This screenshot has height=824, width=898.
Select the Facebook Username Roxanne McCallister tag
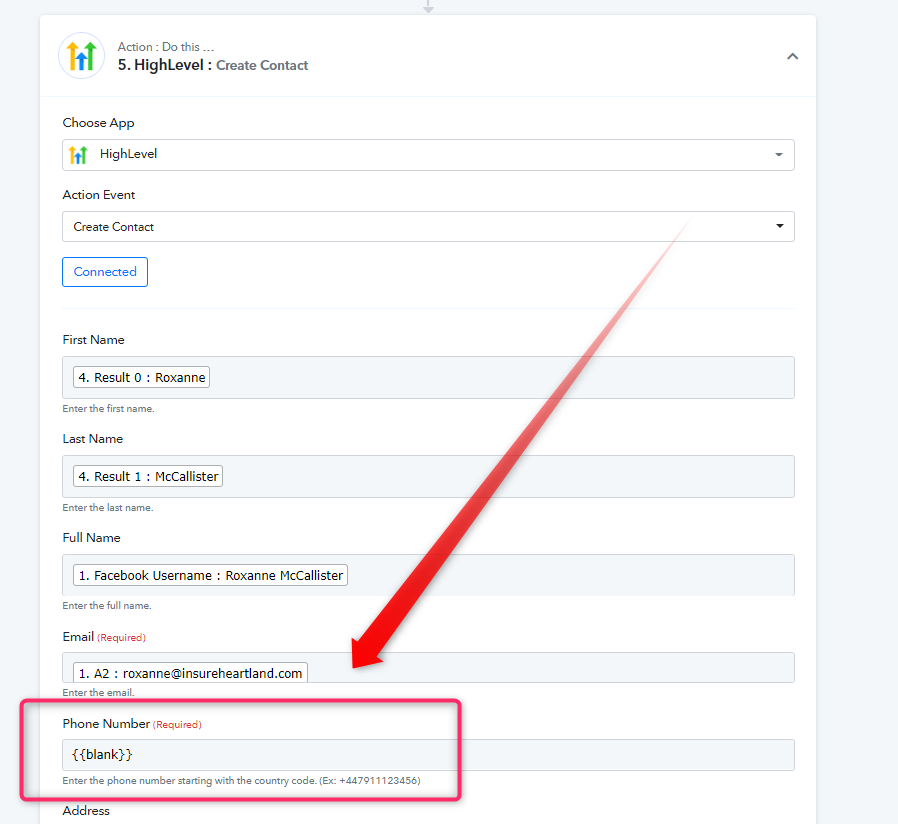[210, 575]
